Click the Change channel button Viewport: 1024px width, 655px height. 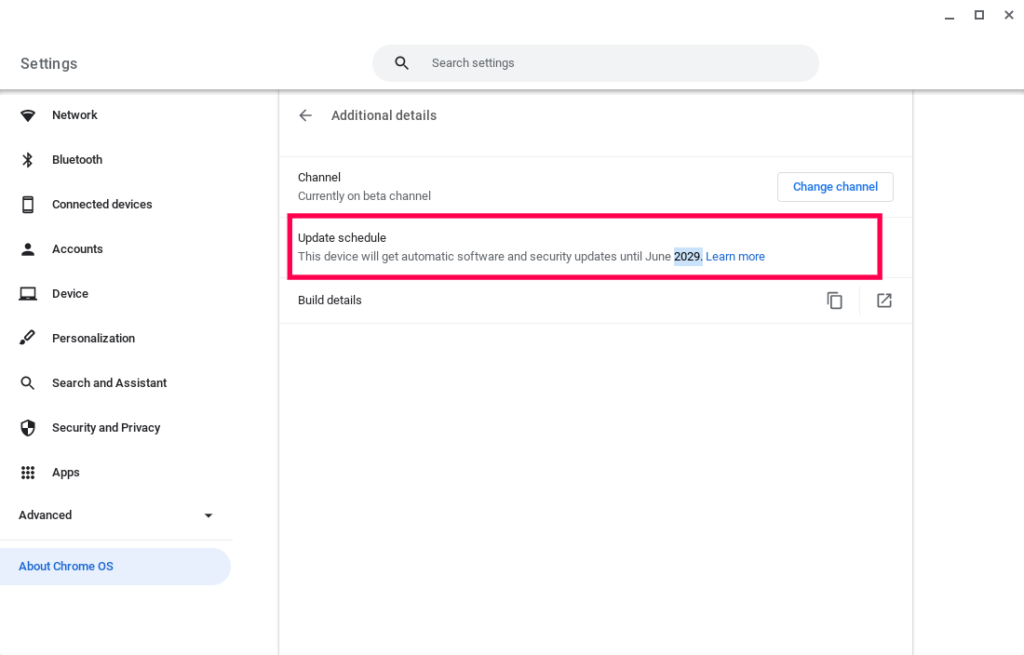tap(835, 187)
